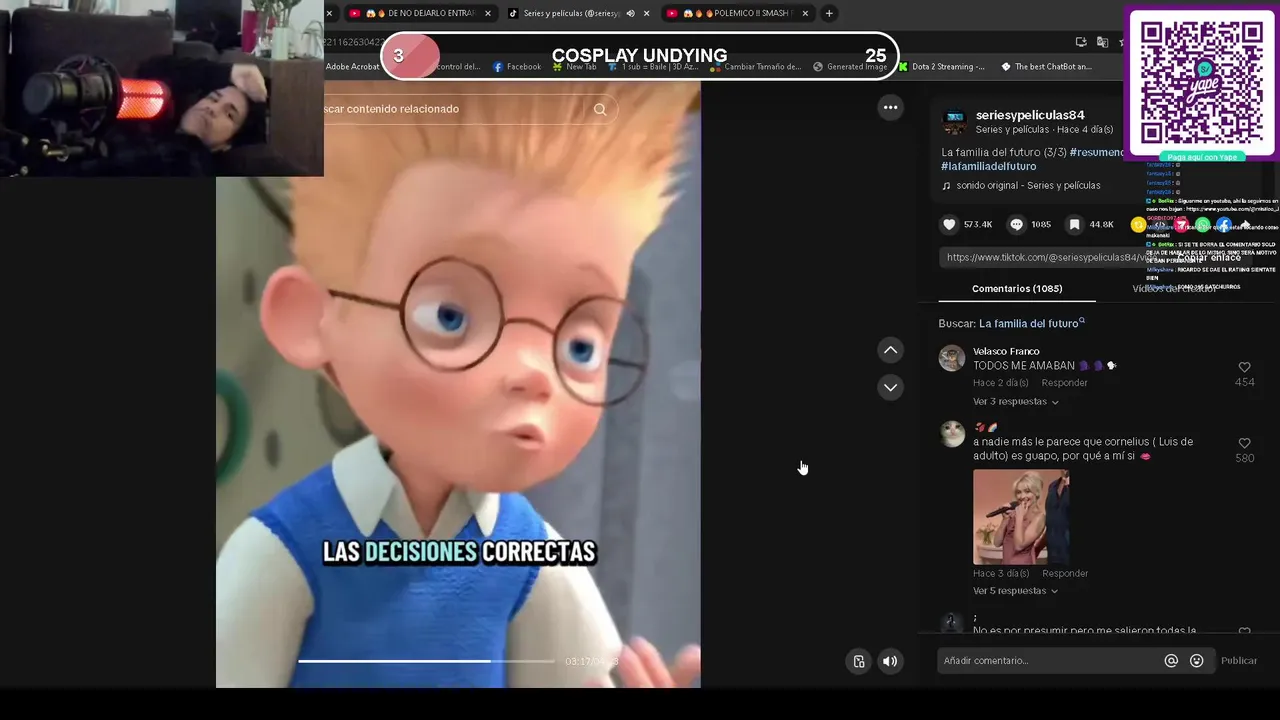Open Adobe Acrobat bookmark

(x=352, y=67)
